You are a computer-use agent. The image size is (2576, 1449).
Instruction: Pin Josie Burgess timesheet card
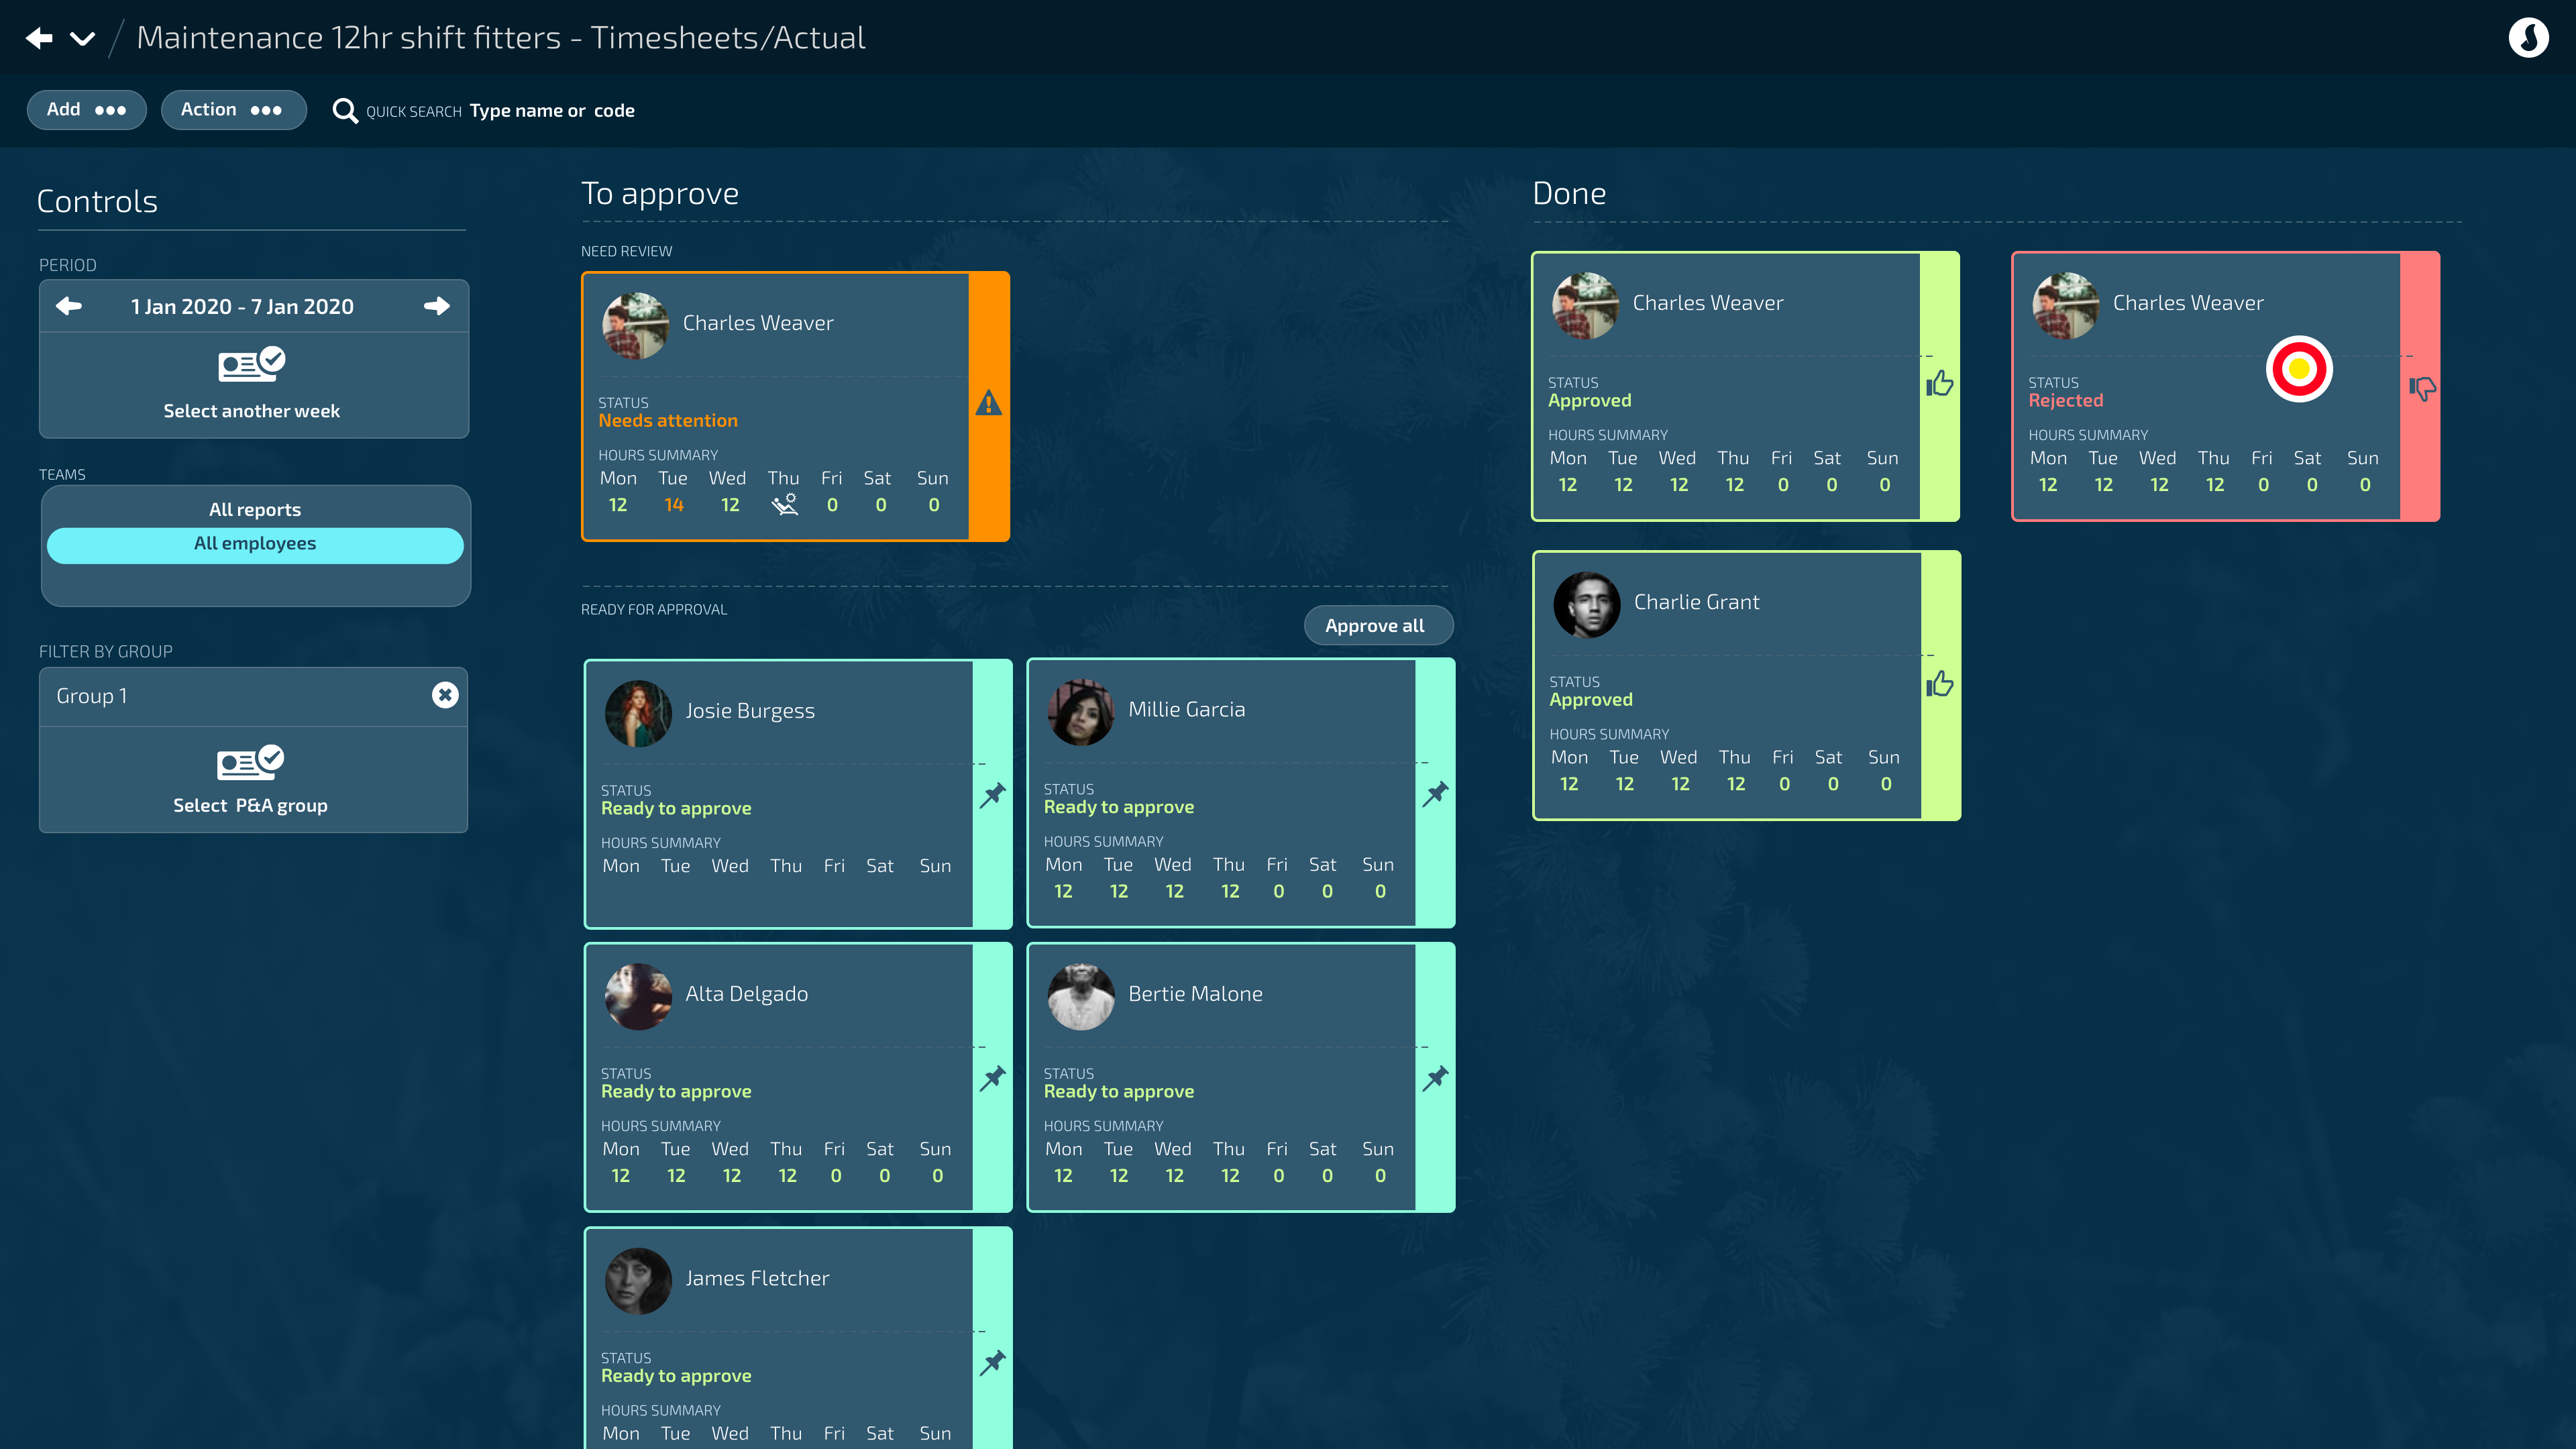point(992,795)
